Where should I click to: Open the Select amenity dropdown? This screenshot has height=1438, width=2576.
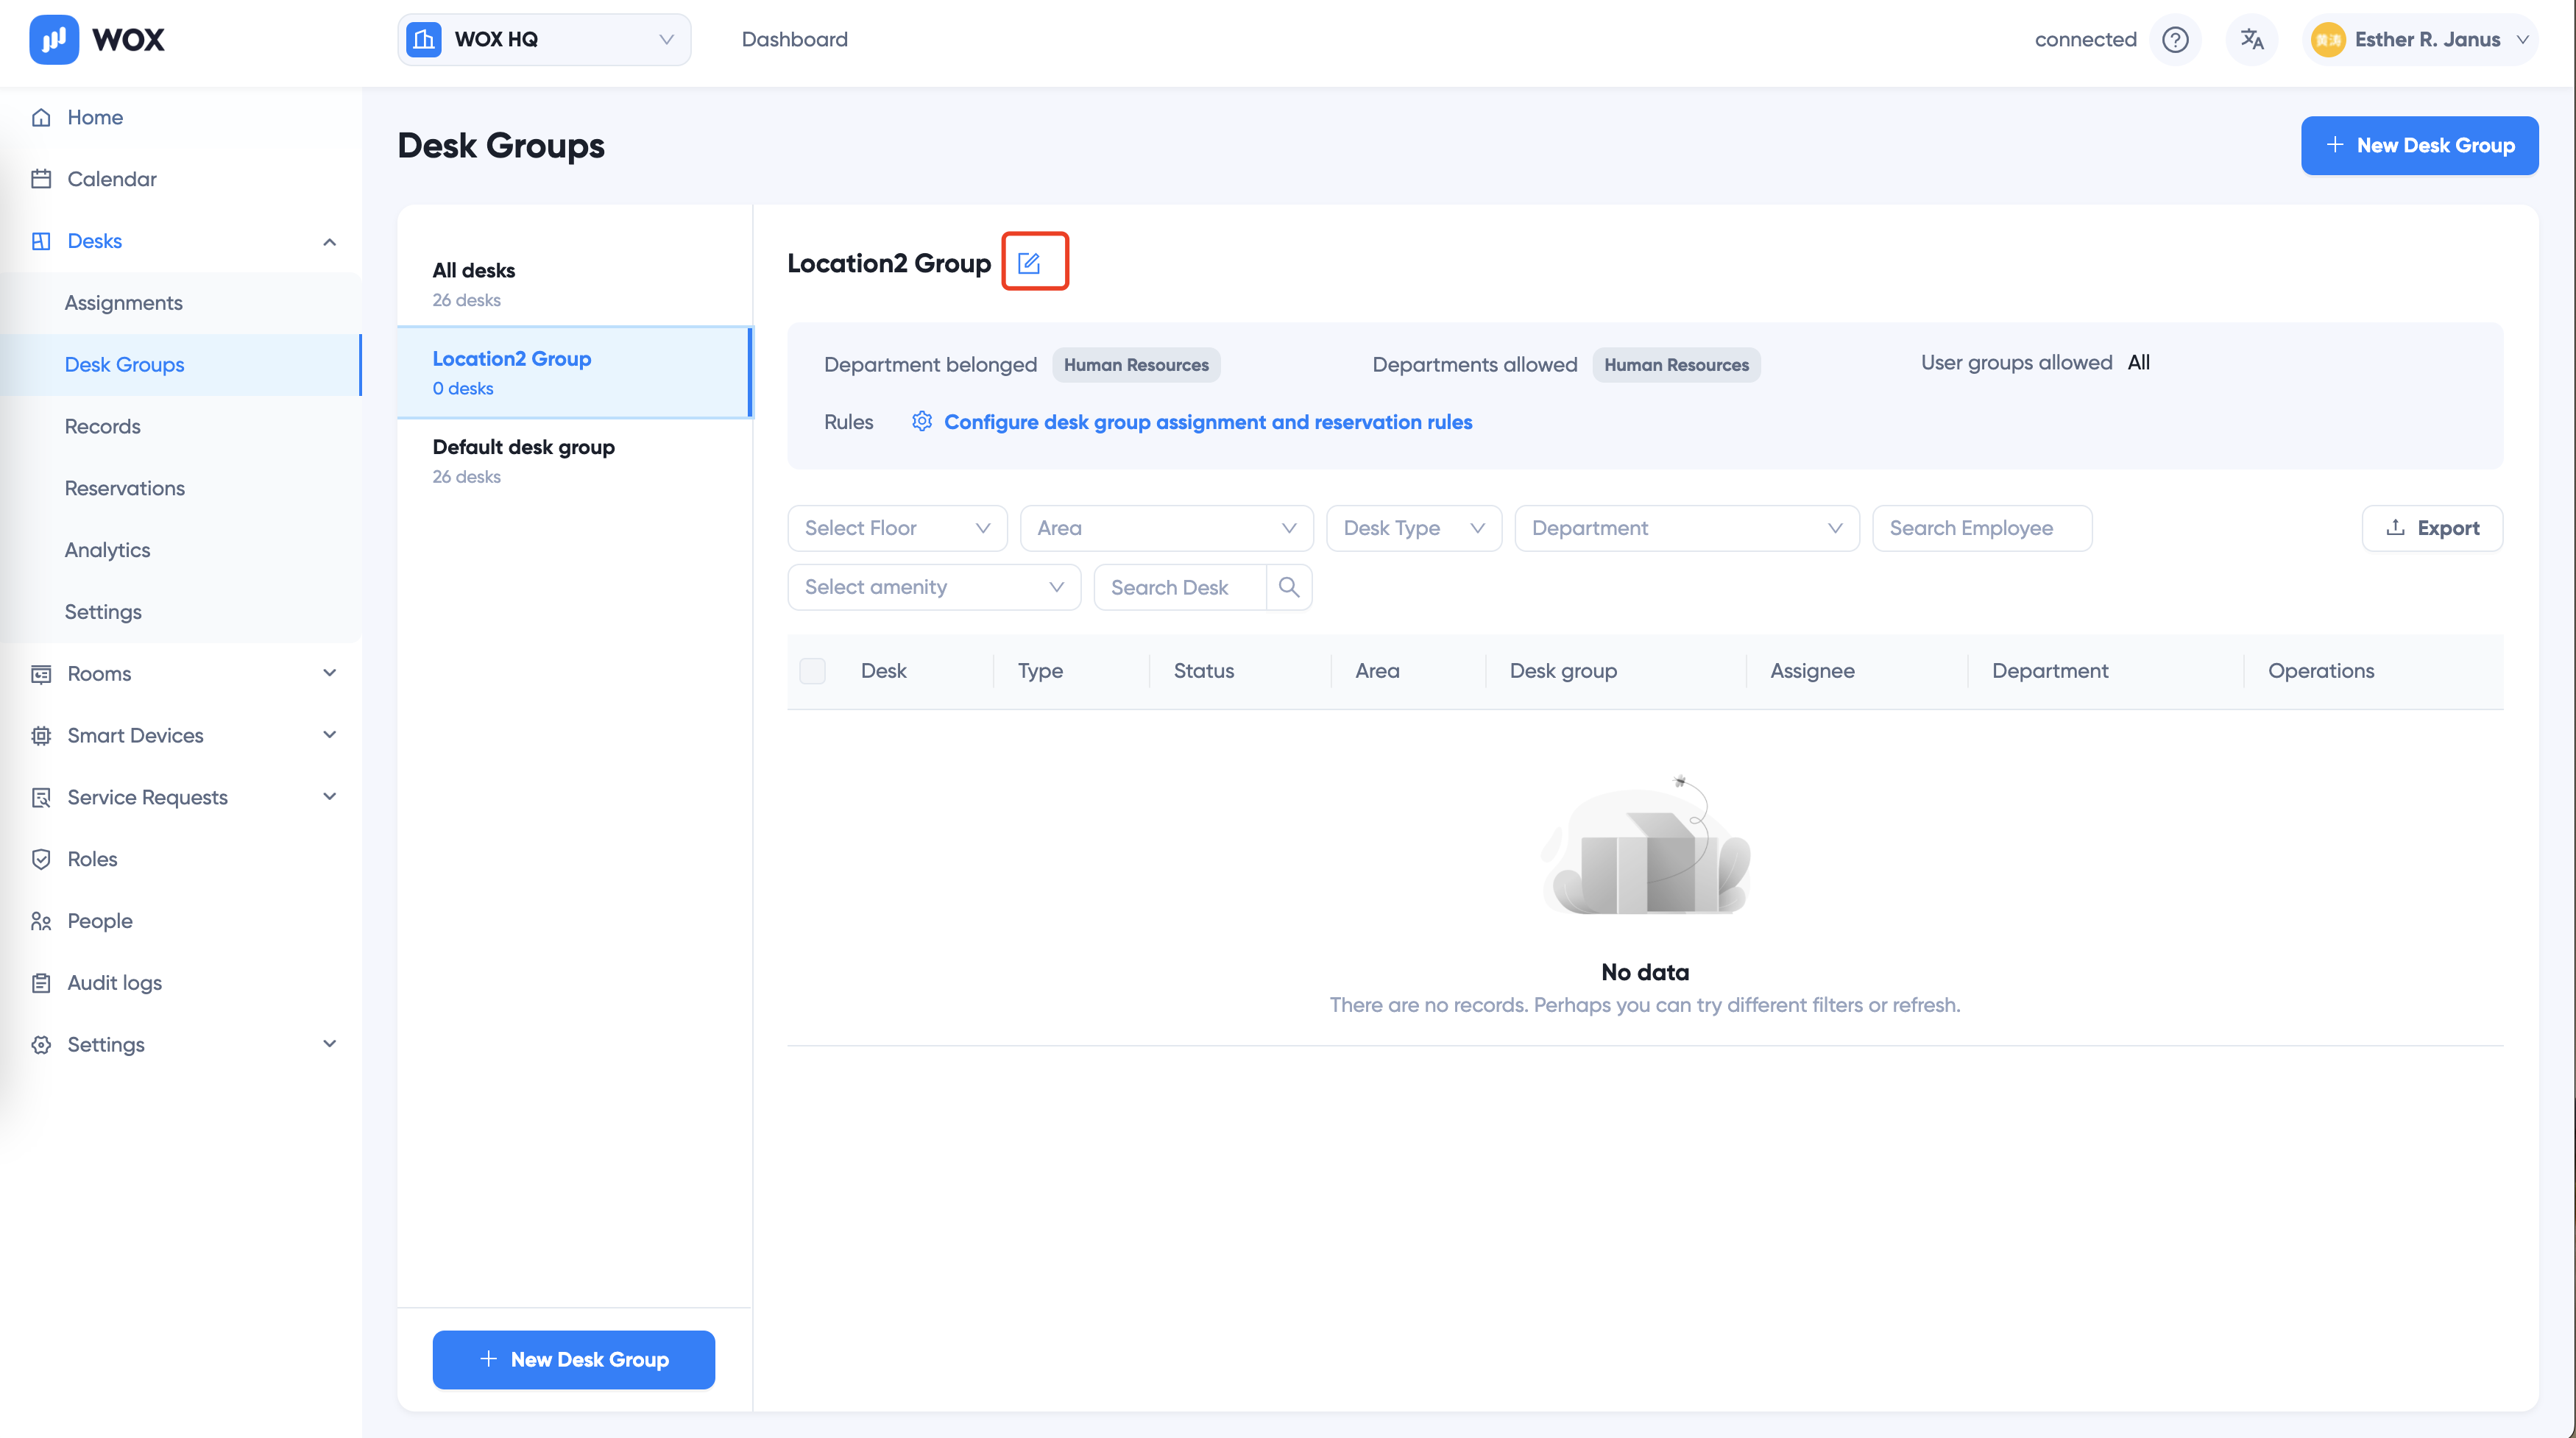[x=934, y=587]
